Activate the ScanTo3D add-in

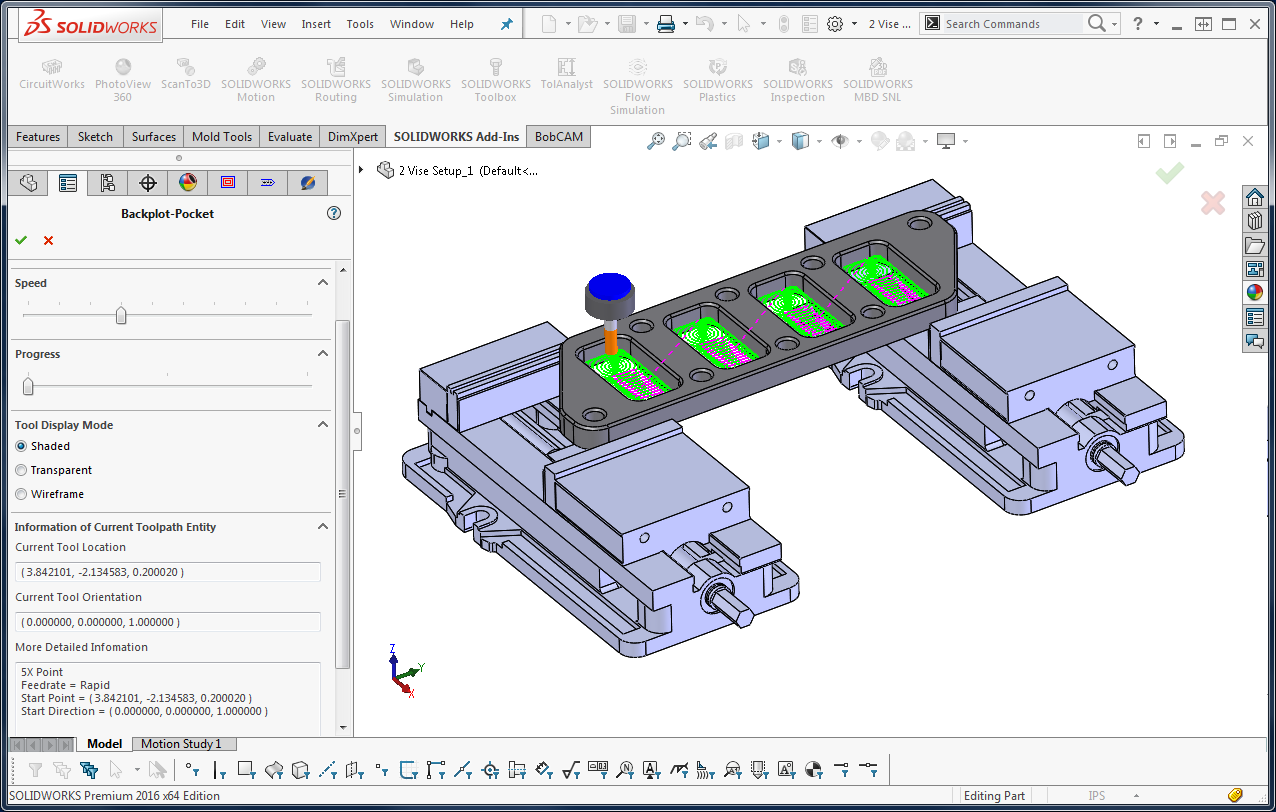click(x=186, y=76)
